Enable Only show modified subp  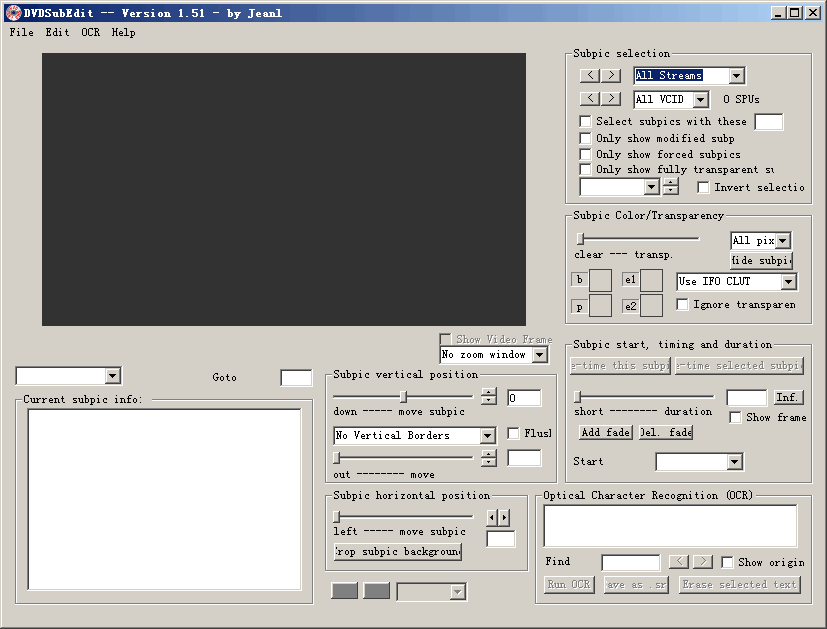coord(585,138)
